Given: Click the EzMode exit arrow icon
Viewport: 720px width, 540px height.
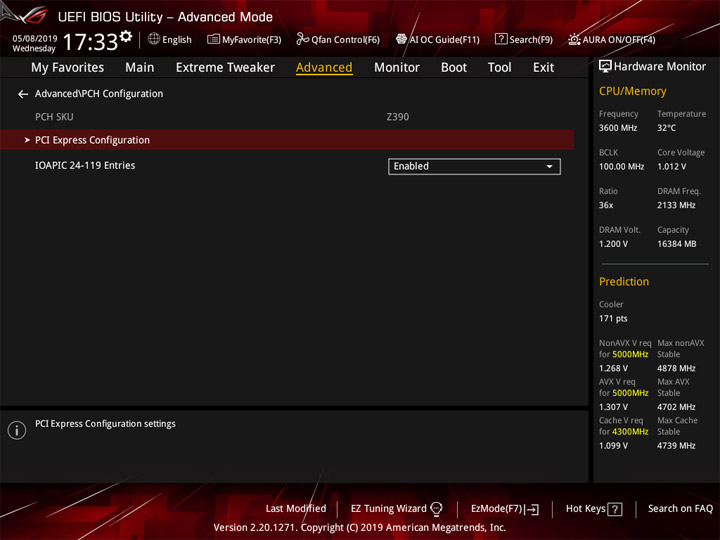Looking at the screenshot, I should (532, 509).
